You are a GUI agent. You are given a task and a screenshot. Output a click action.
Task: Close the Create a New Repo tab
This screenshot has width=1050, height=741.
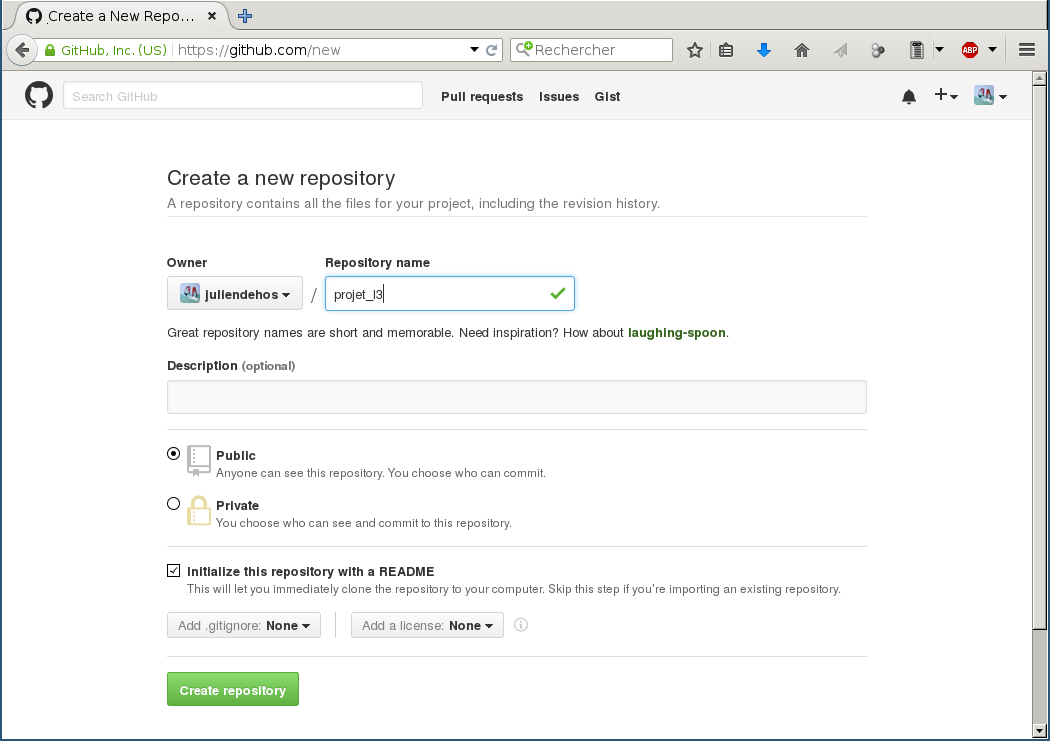(x=212, y=16)
